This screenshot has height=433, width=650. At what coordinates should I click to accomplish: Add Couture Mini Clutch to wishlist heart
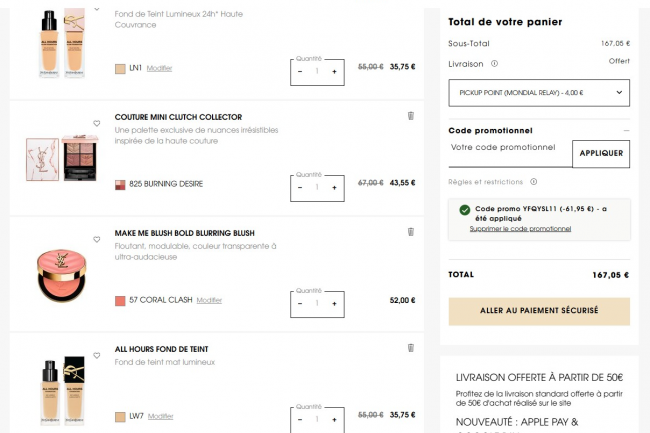tap(97, 124)
